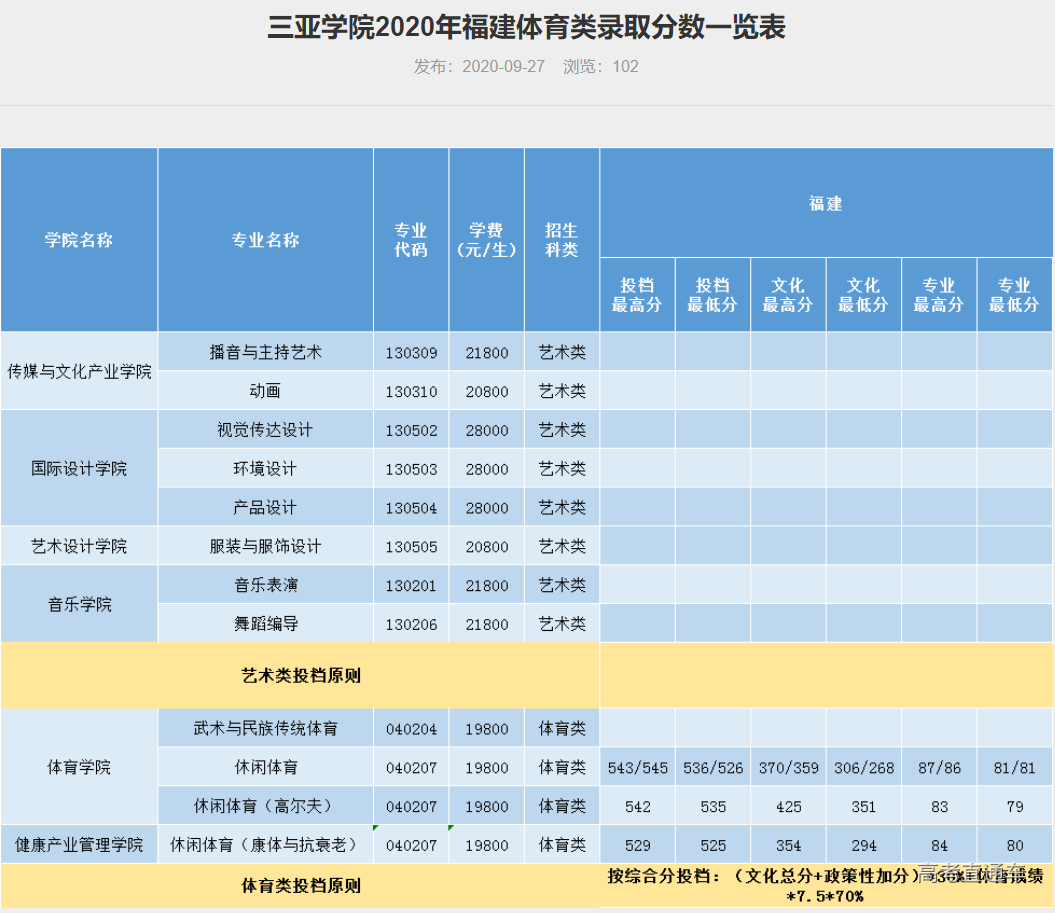
Task: Click the 武术与民族传统体育 cell
Action: pyautogui.click(x=266, y=728)
